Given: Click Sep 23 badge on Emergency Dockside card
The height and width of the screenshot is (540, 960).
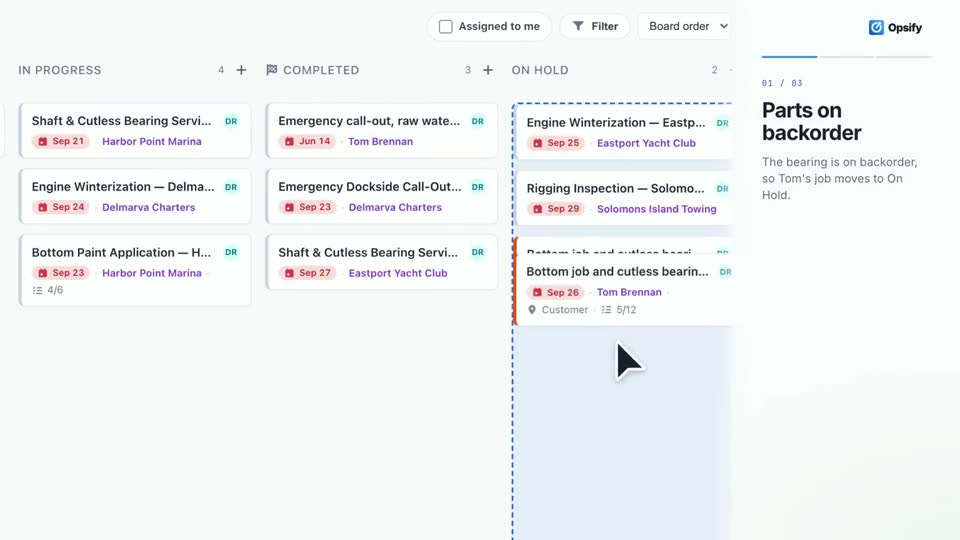Looking at the screenshot, I should click(307, 208).
